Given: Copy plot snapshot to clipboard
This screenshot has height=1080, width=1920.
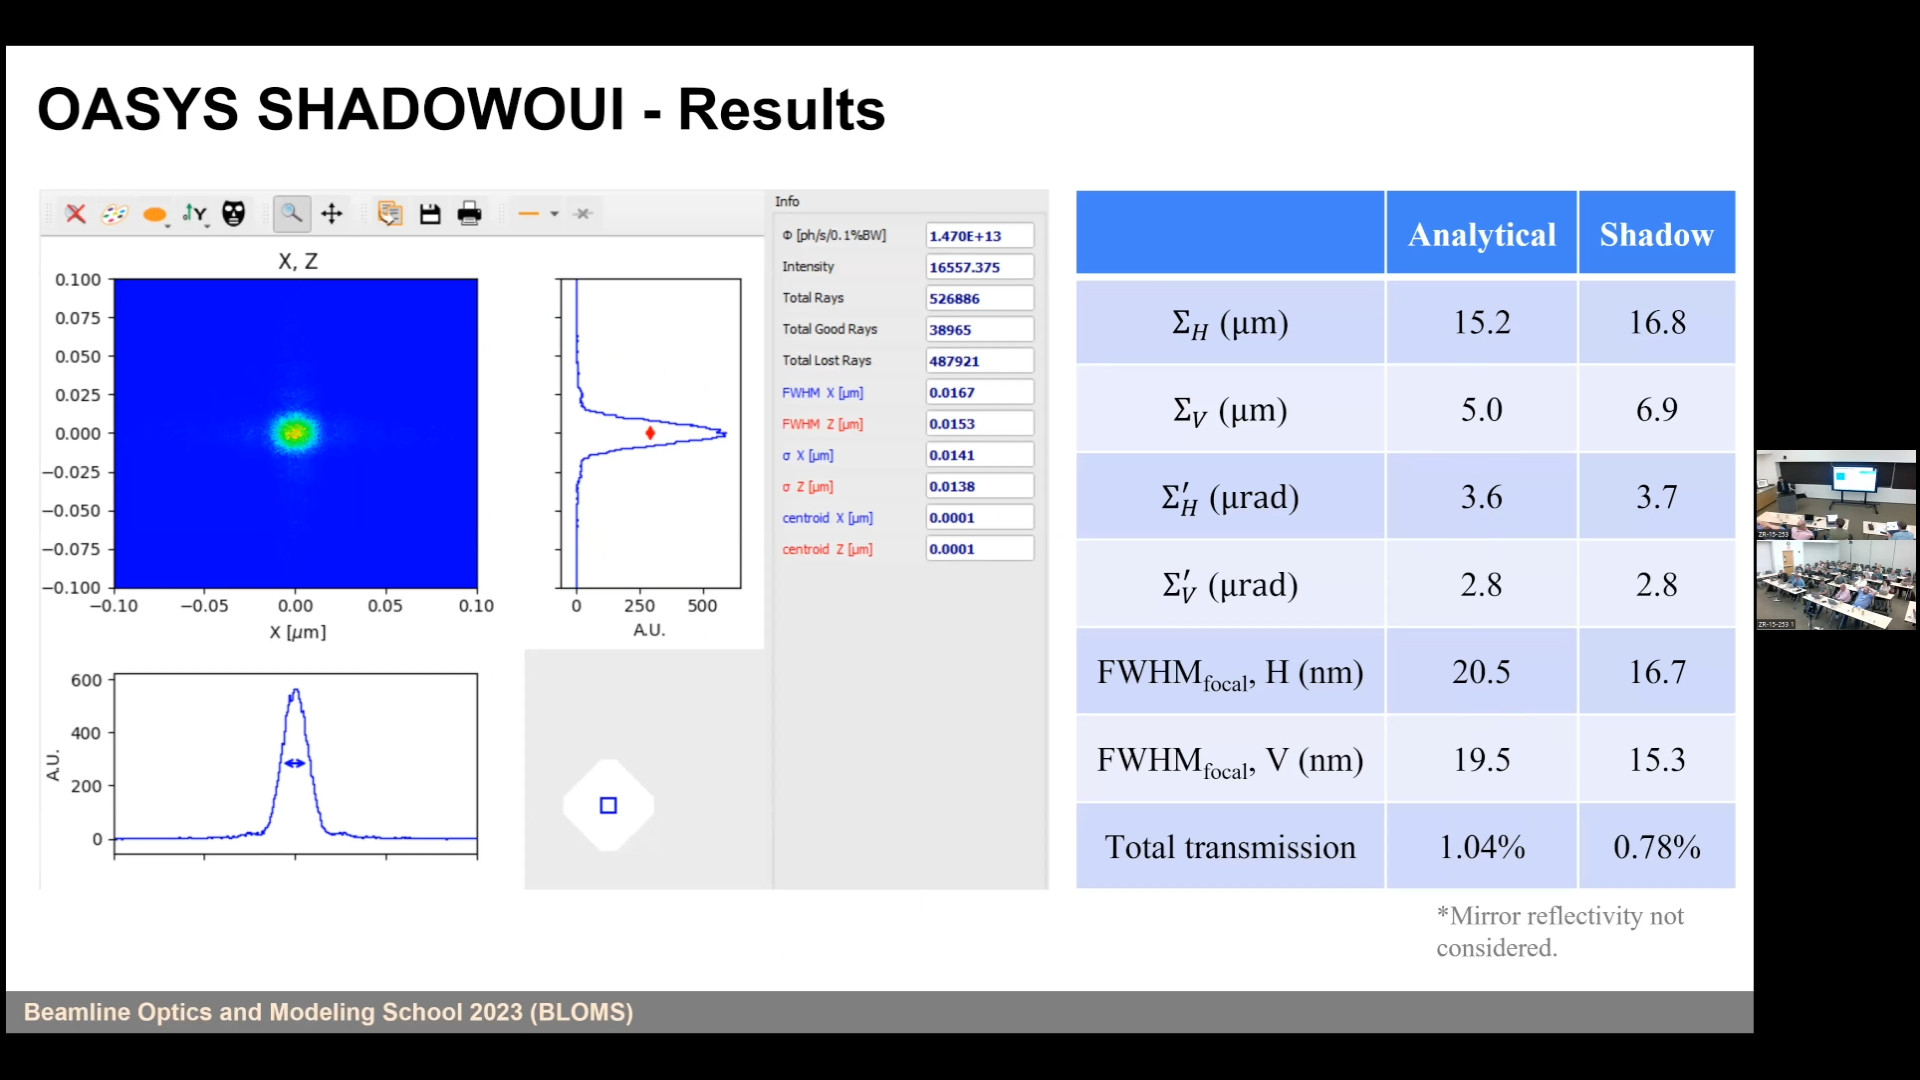Looking at the screenshot, I should 389,213.
